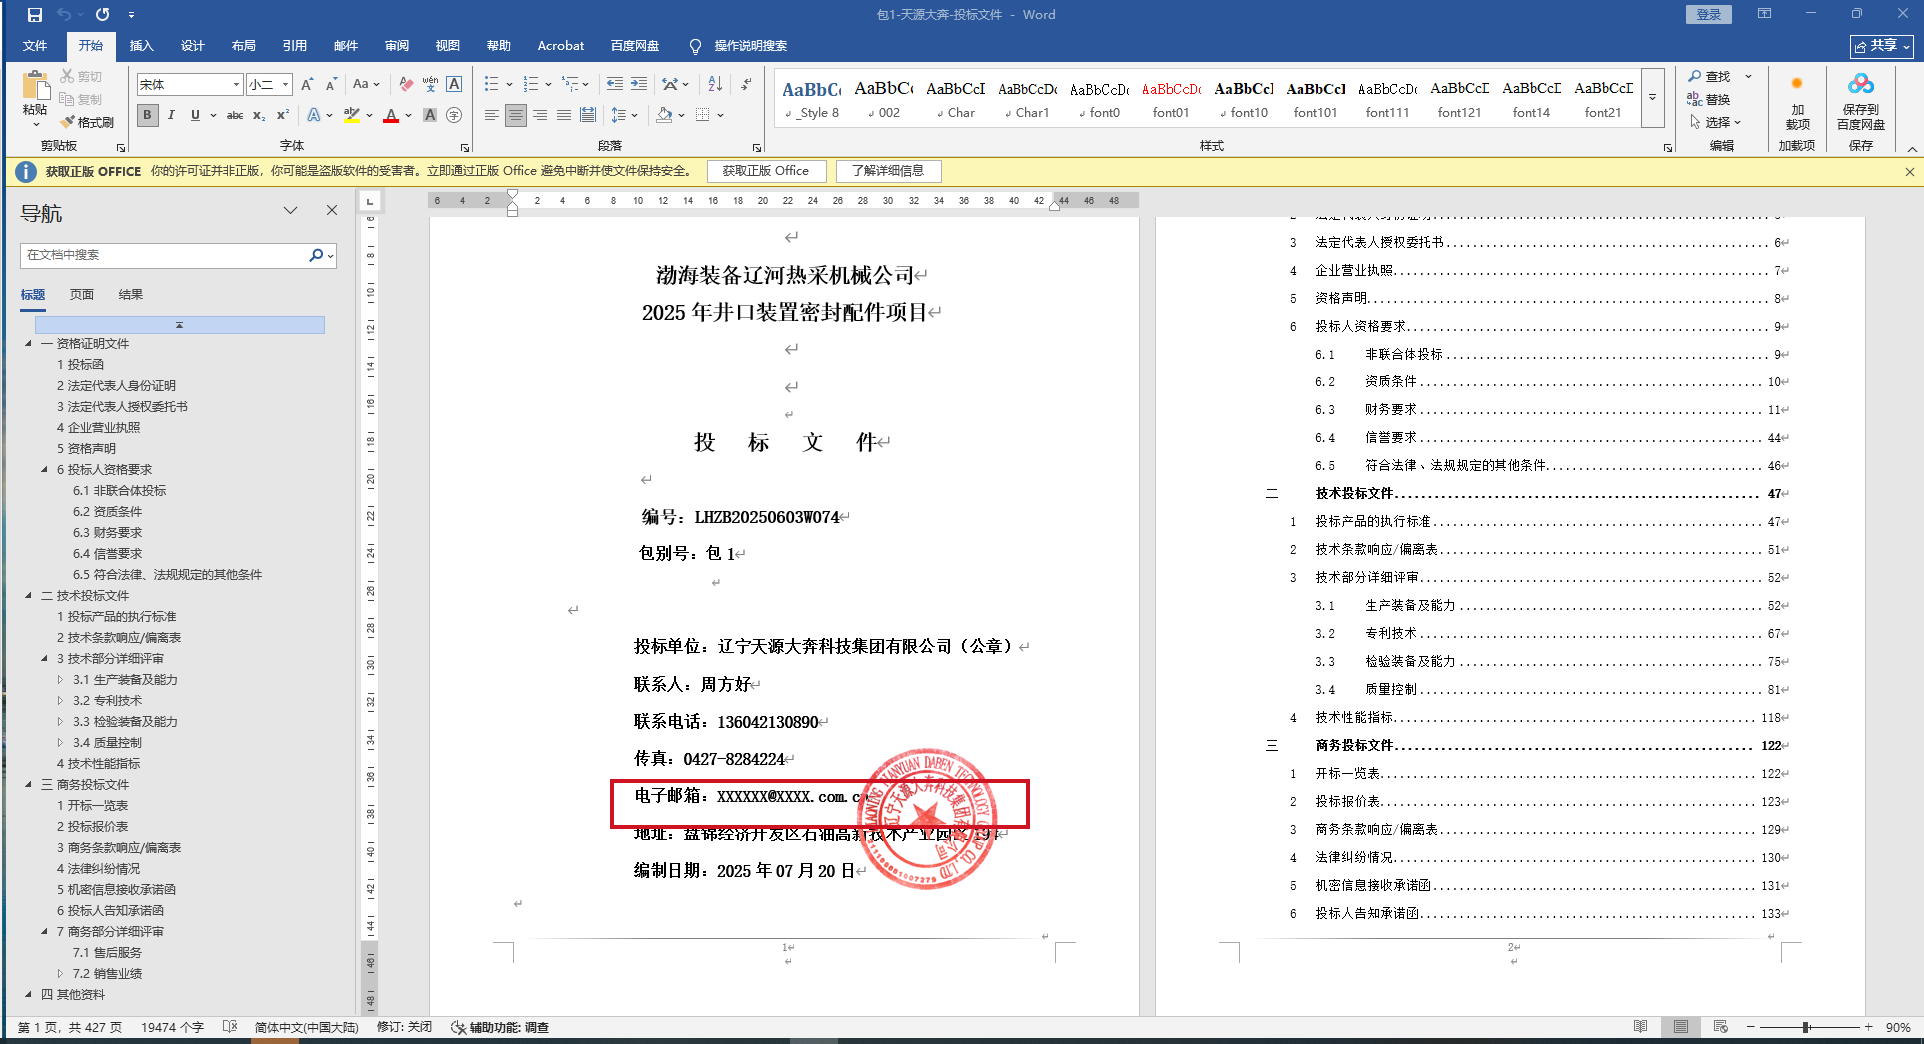Cut the selection with 剪切
Viewport: 1924px width, 1044px height.
click(x=81, y=76)
